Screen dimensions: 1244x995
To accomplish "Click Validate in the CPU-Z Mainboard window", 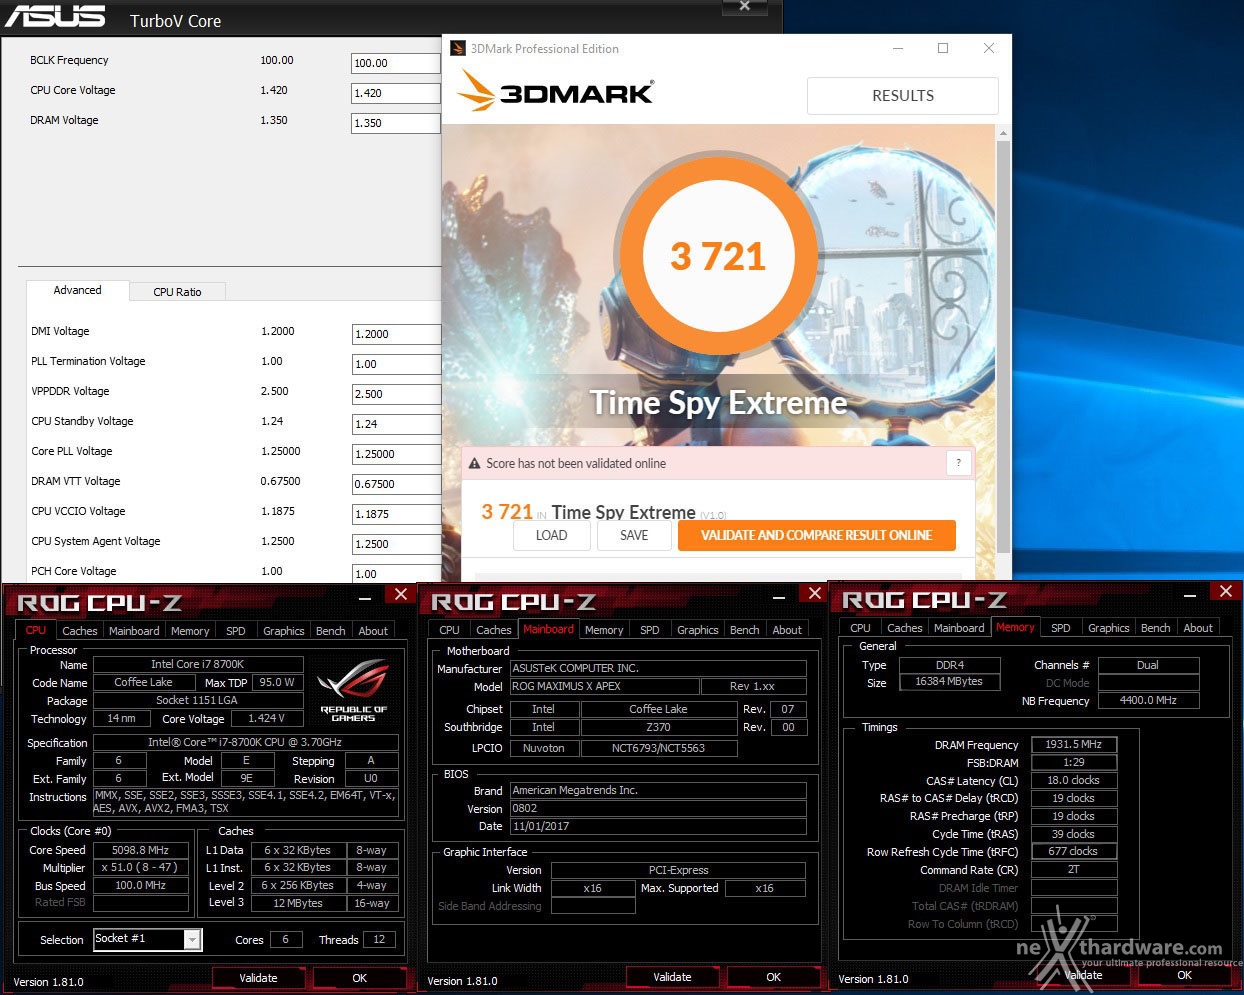I will point(672,977).
